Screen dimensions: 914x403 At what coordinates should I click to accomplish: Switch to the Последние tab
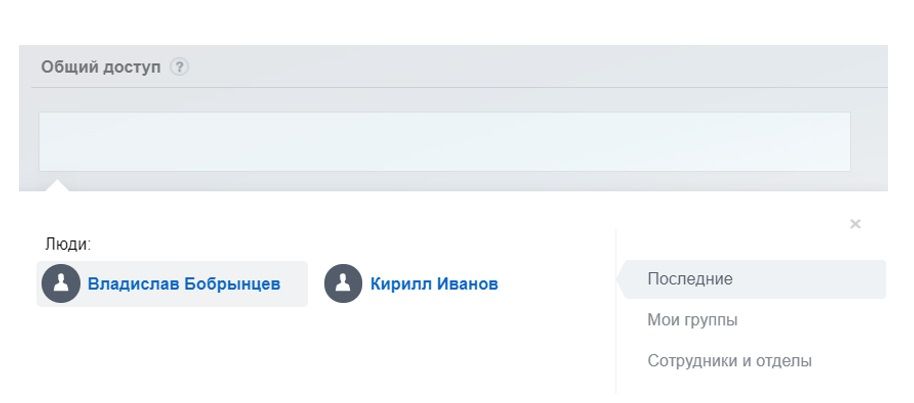click(690, 279)
